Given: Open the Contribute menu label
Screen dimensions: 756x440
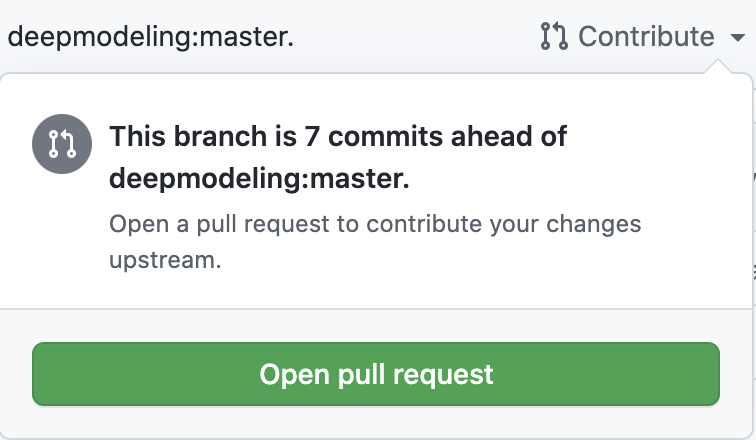Looking at the screenshot, I should [x=646, y=37].
